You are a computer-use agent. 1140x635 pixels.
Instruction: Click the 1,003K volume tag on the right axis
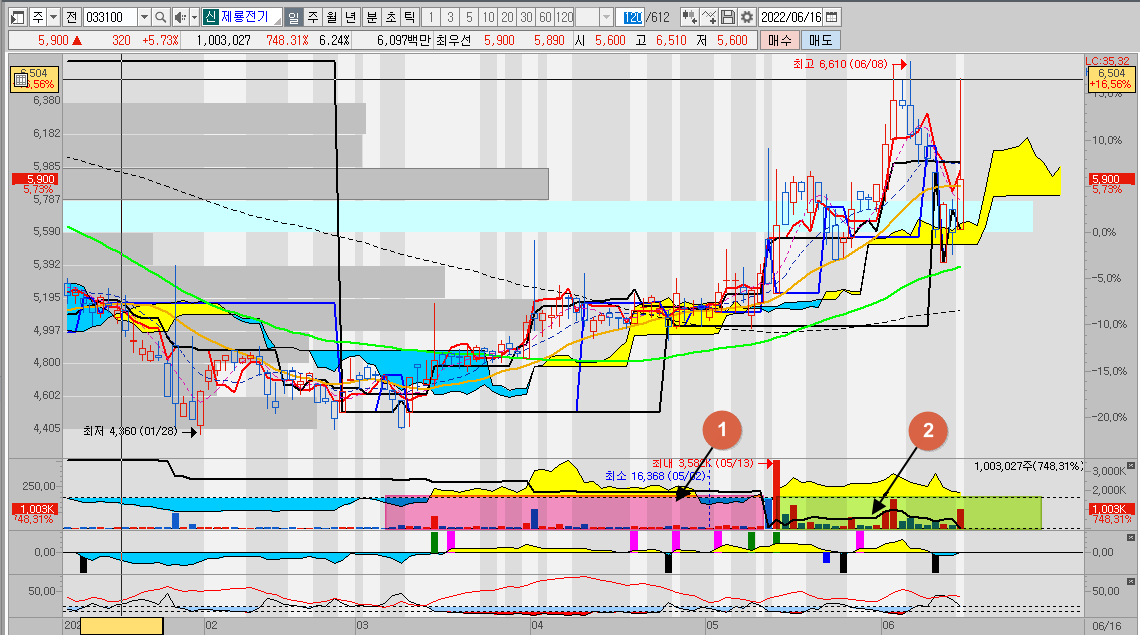[x=1110, y=509]
